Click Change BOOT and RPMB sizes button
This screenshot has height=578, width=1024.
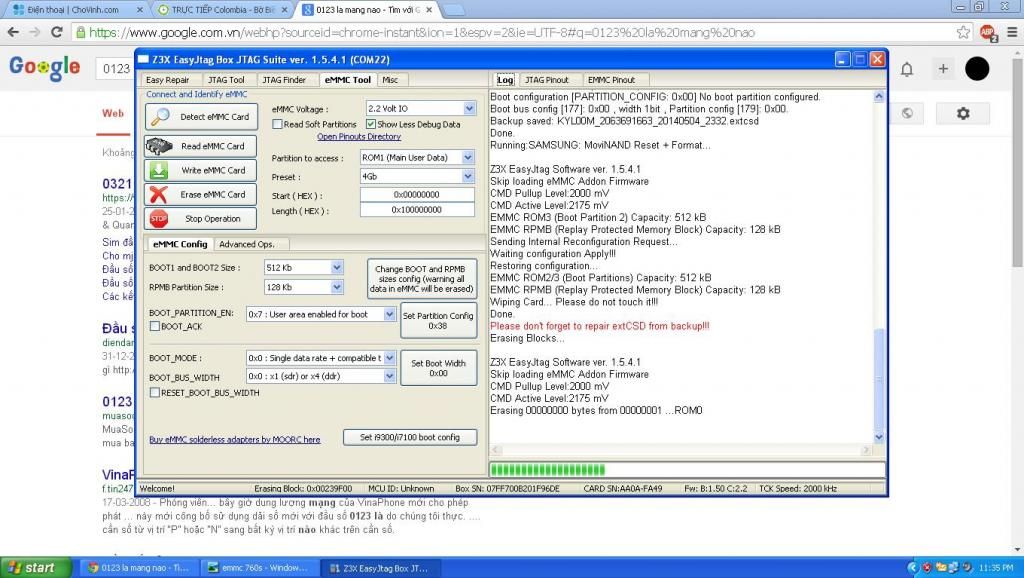422,278
